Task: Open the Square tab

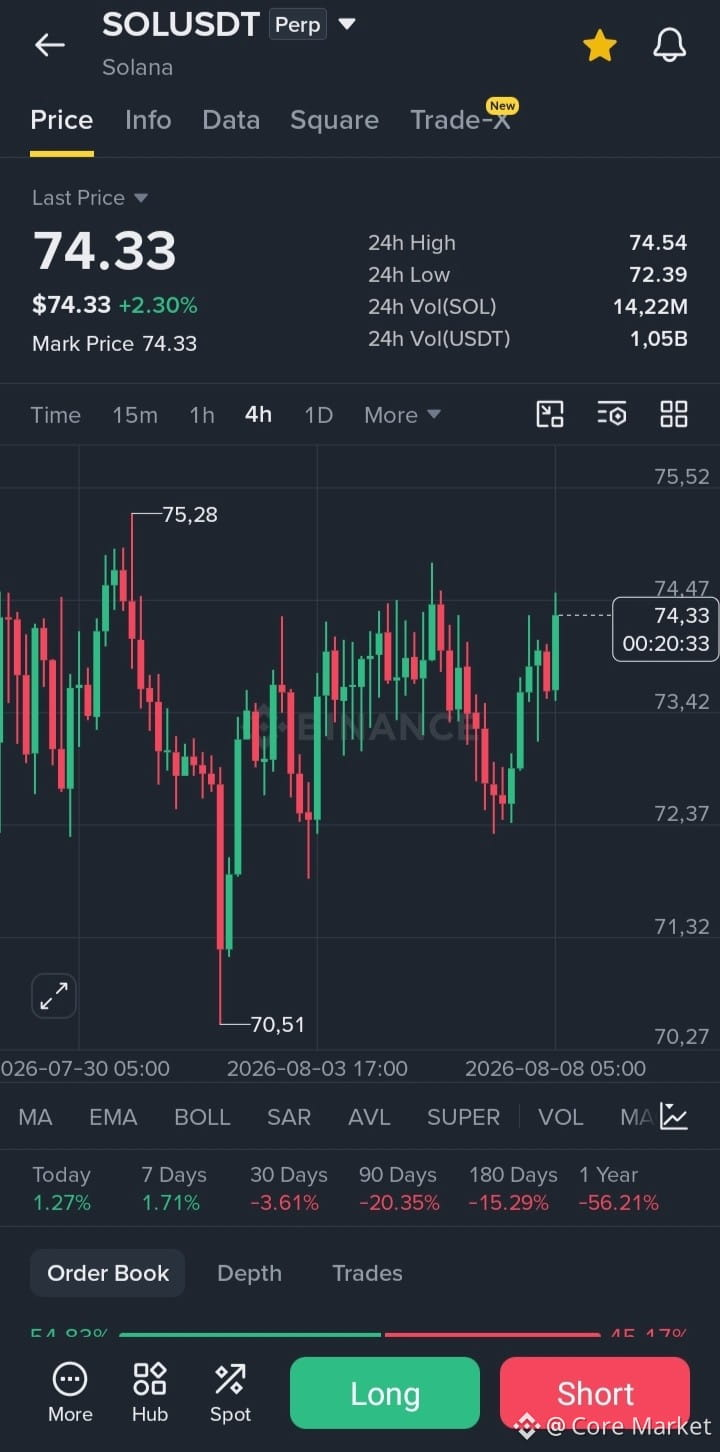Action: [334, 120]
